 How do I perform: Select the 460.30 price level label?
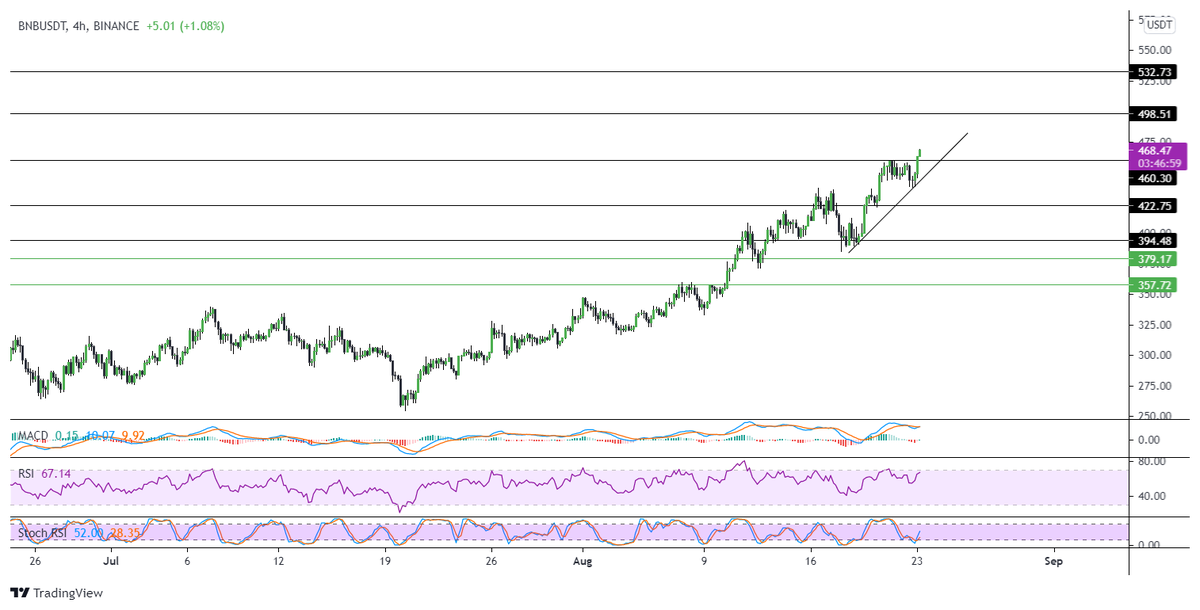click(x=1154, y=178)
